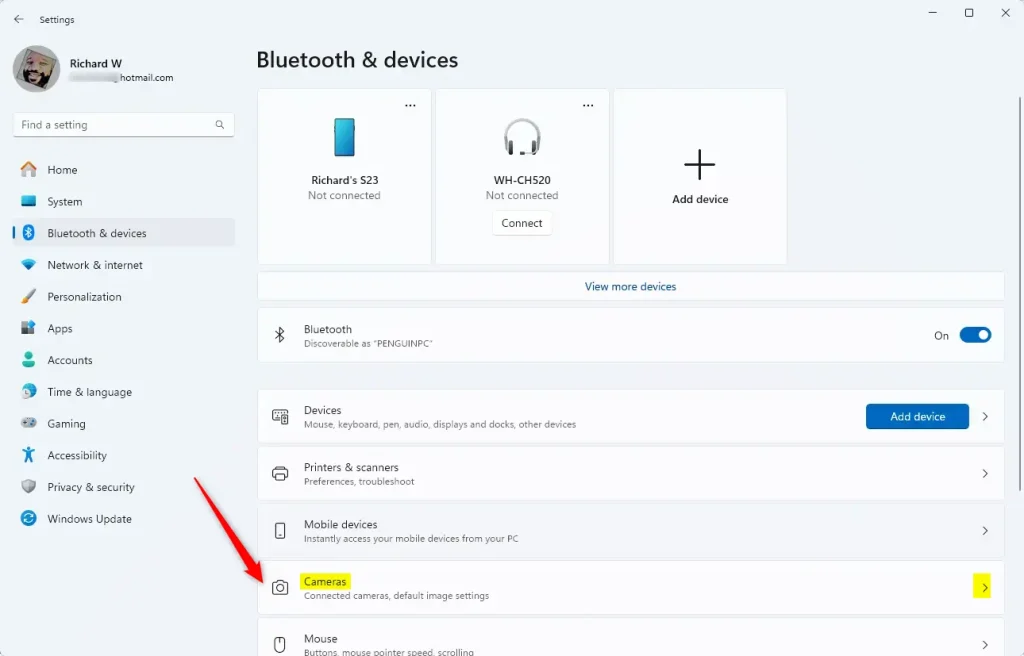Expand the Devices row chevron
This screenshot has height=656, width=1024.
tap(985, 417)
